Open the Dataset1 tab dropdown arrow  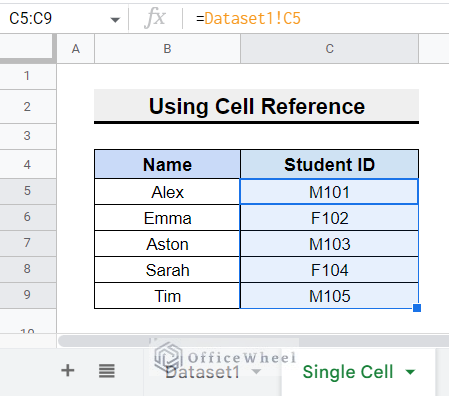coord(256,372)
